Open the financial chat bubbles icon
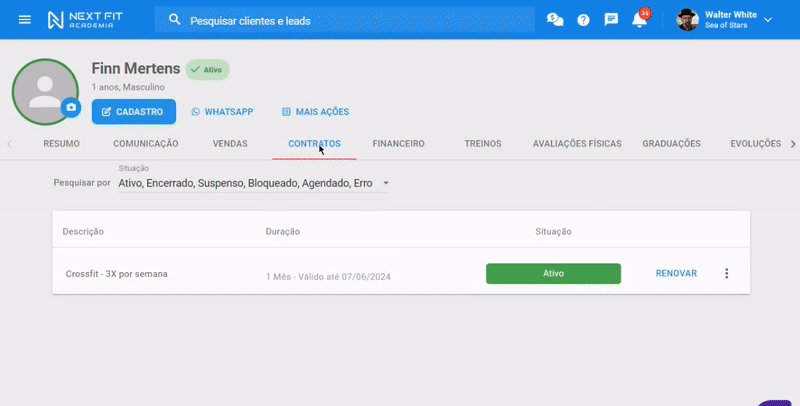 pos(555,20)
